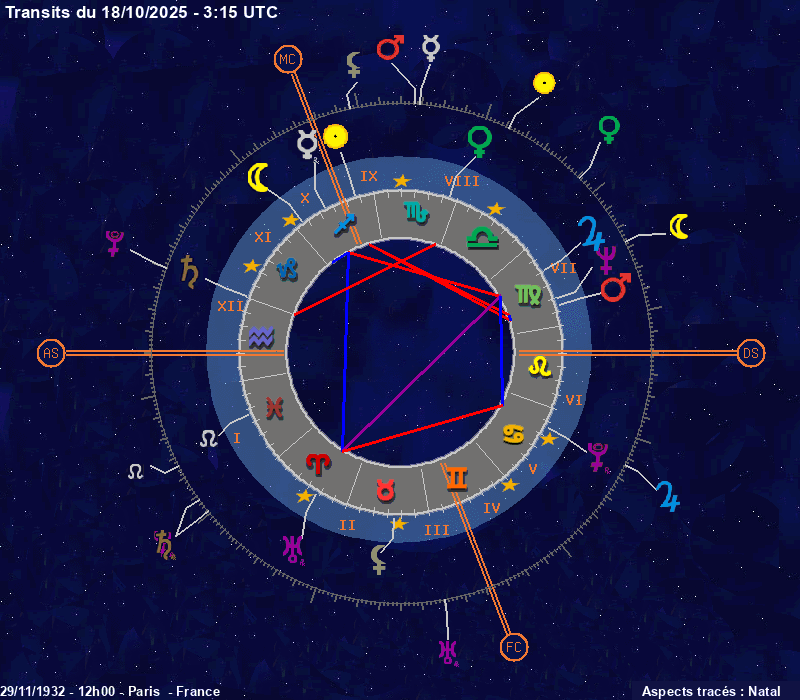Select the AS ascendant marker
800x700 pixels.
[50, 353]
